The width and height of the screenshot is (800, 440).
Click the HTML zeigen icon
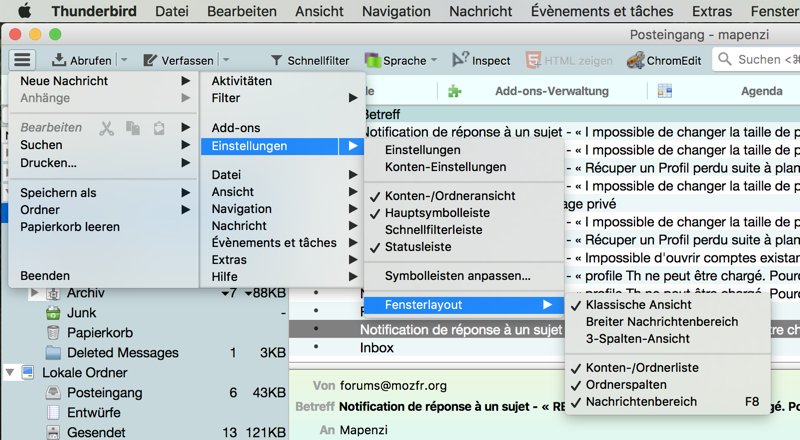(534, 60)
